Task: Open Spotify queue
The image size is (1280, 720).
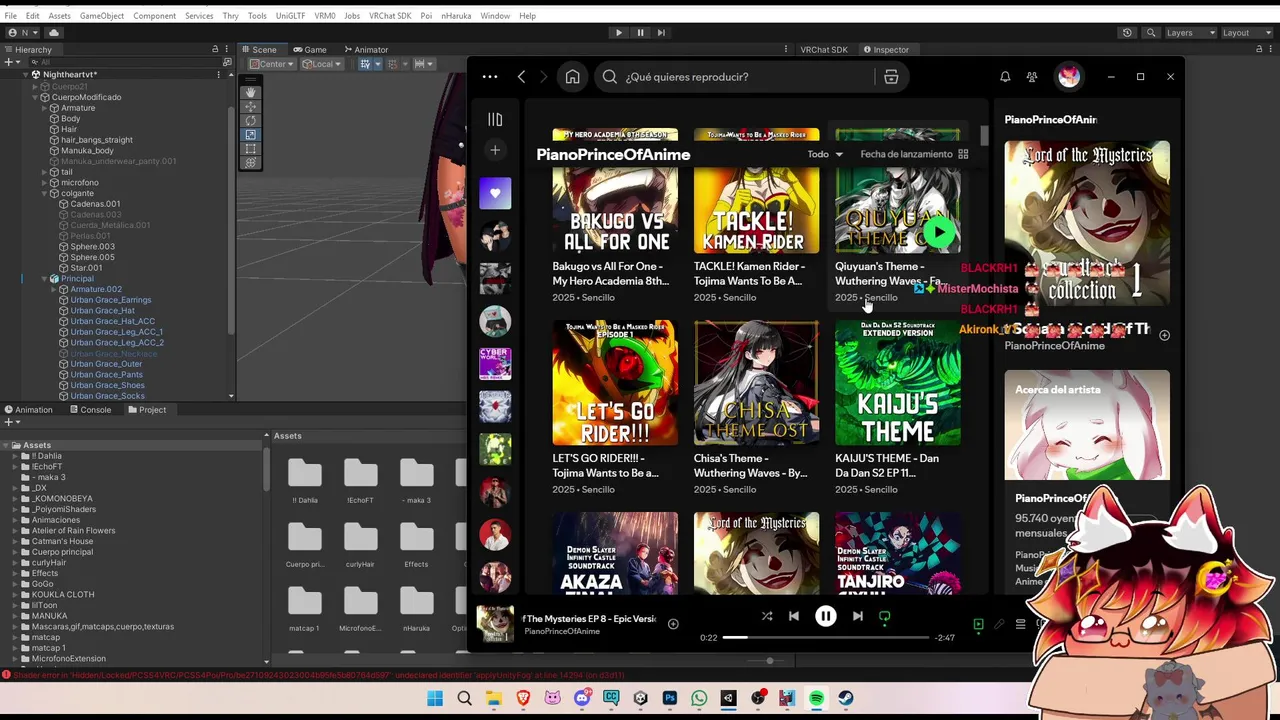Action: (1020, 624)
